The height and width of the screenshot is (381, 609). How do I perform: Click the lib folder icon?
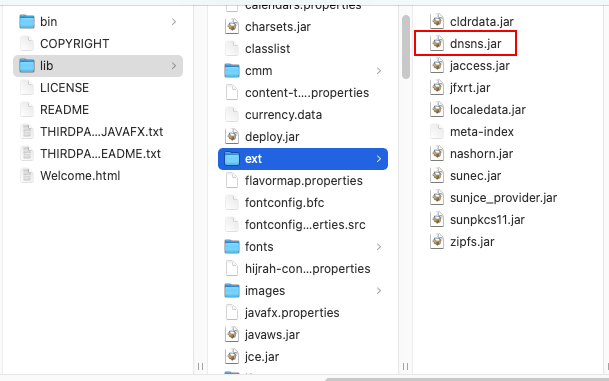27,66
